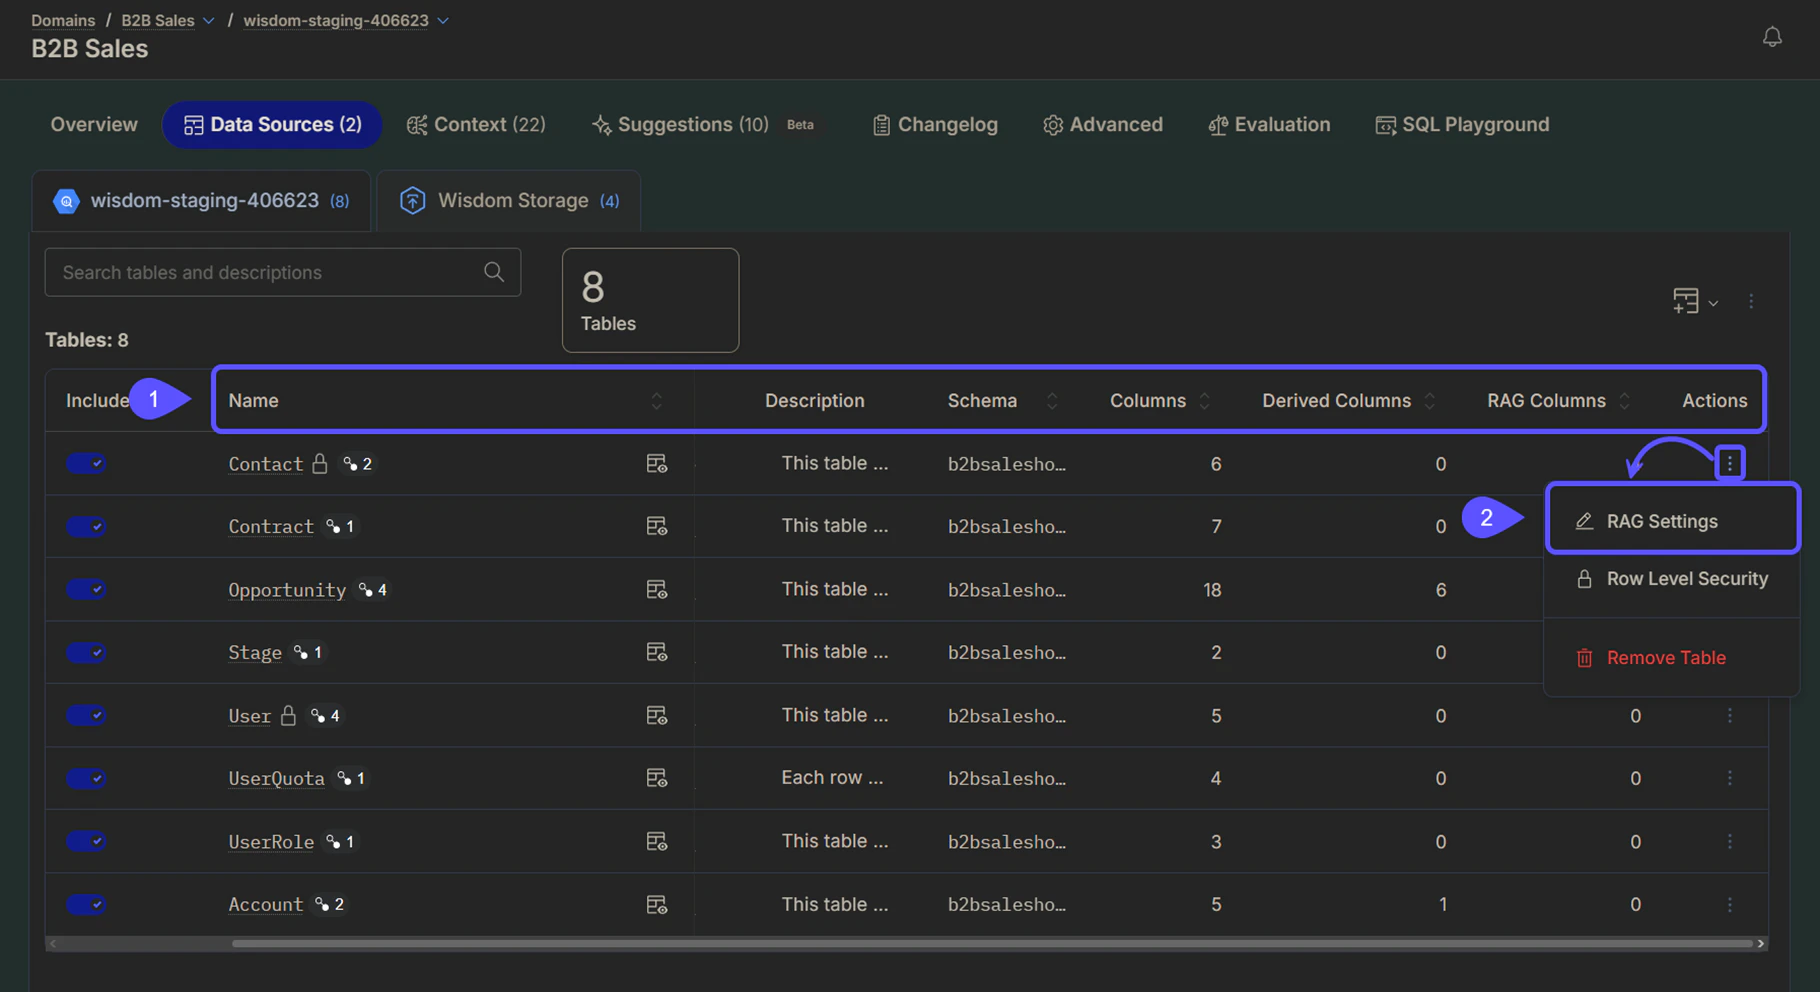
Task: Open actions menu for Contact row
Action: (x=1730, y=463)
